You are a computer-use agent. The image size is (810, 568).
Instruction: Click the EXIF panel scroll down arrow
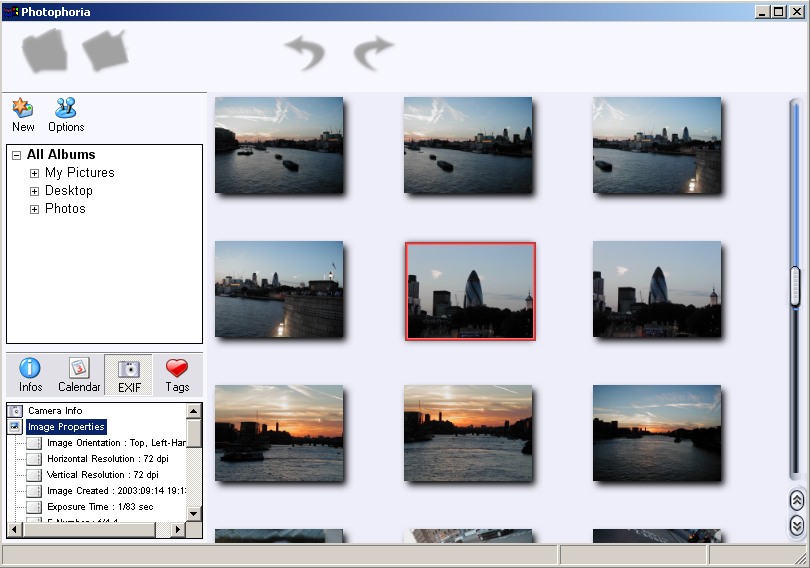click(x=194, y=514)
